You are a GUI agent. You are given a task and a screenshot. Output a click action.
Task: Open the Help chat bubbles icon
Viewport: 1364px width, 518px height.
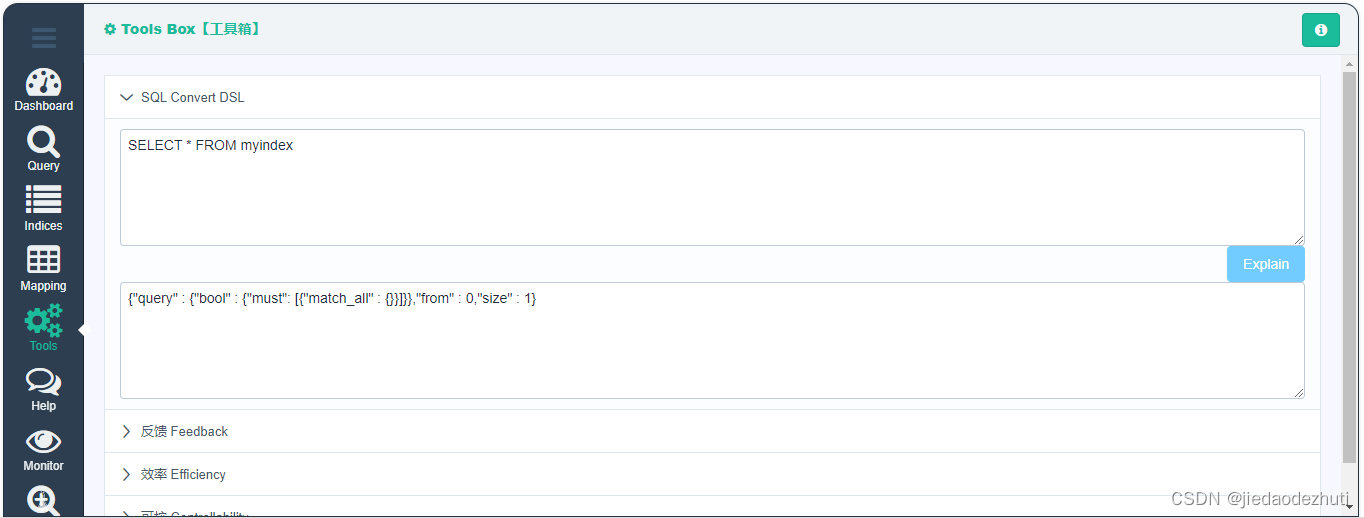click(x=43, y=381)
